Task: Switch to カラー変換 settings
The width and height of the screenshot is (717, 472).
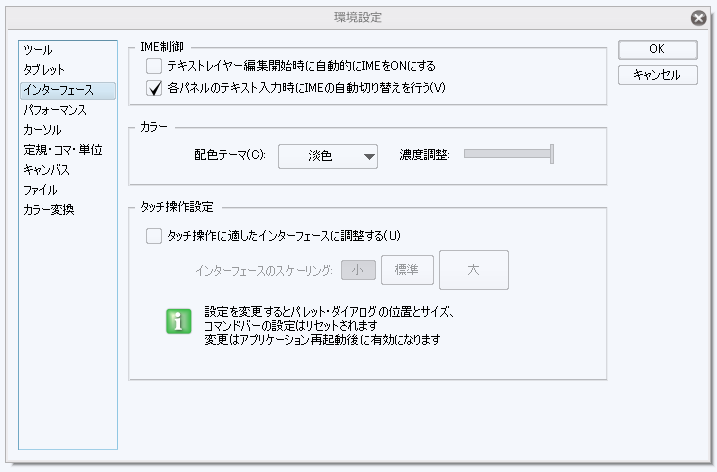Action: click(49, 210)
